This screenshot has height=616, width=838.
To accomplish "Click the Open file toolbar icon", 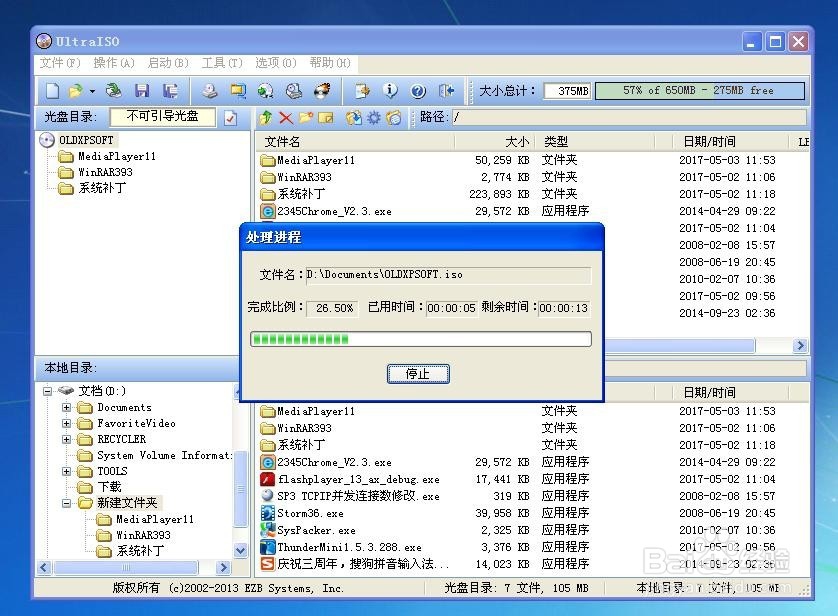I will click(x=76, y=91).
